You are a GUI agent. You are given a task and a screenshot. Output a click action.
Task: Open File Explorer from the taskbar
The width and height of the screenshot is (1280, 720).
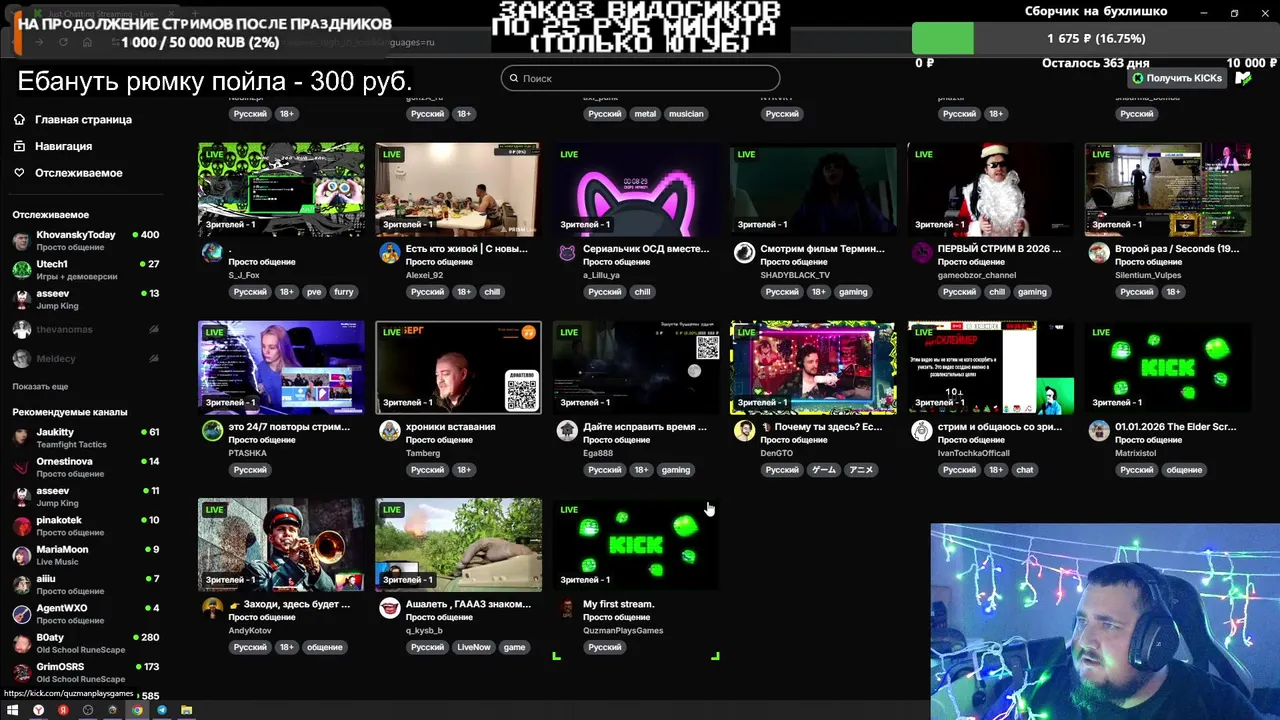(187, 710)
